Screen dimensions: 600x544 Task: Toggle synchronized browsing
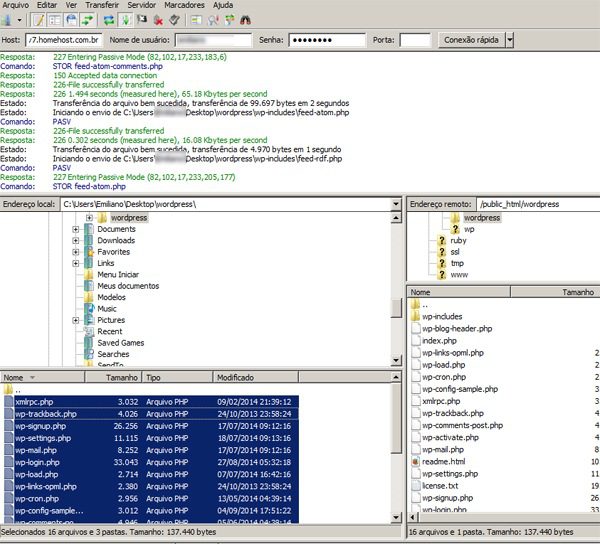coord(229,20)
